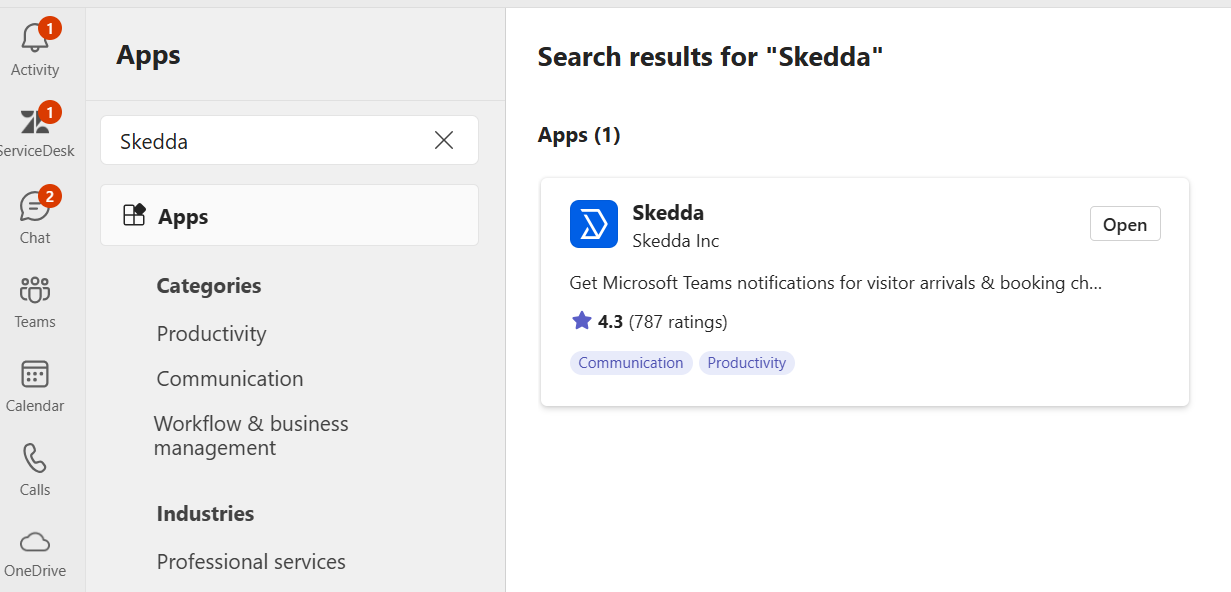Filter by Communication category
The image size is (1231, 592).
tap(229, 378)
